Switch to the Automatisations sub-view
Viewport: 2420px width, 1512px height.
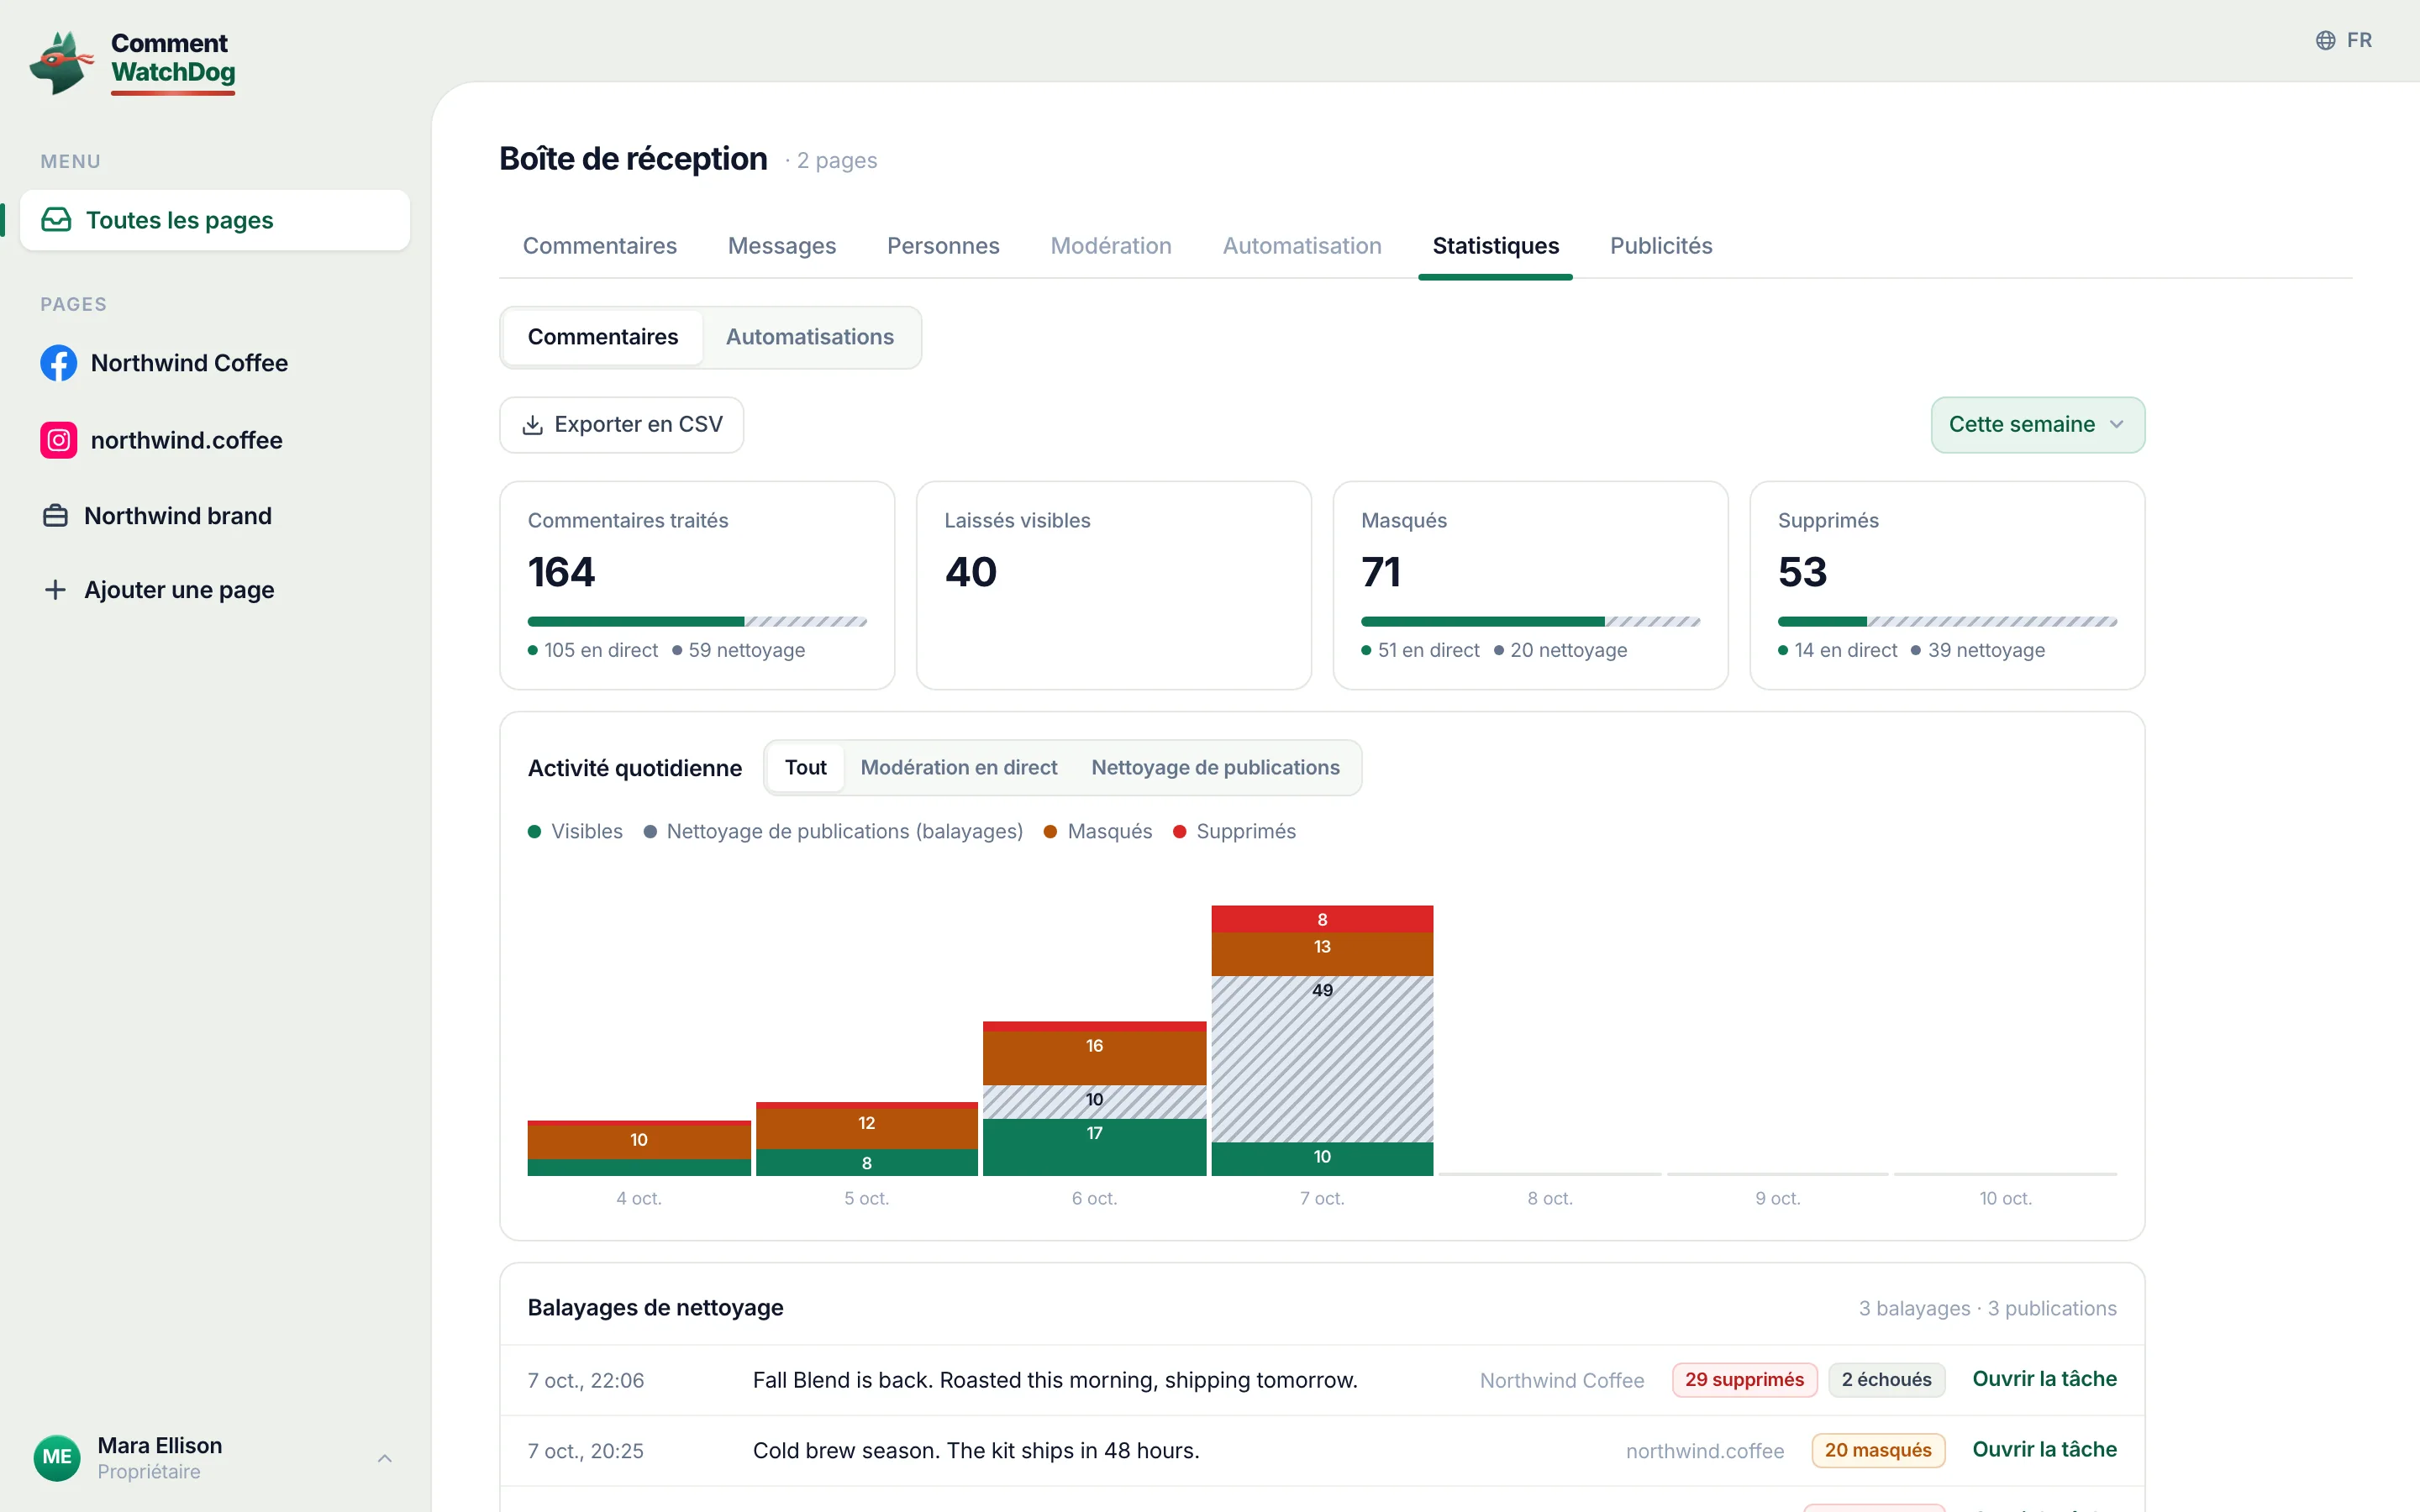810,337
